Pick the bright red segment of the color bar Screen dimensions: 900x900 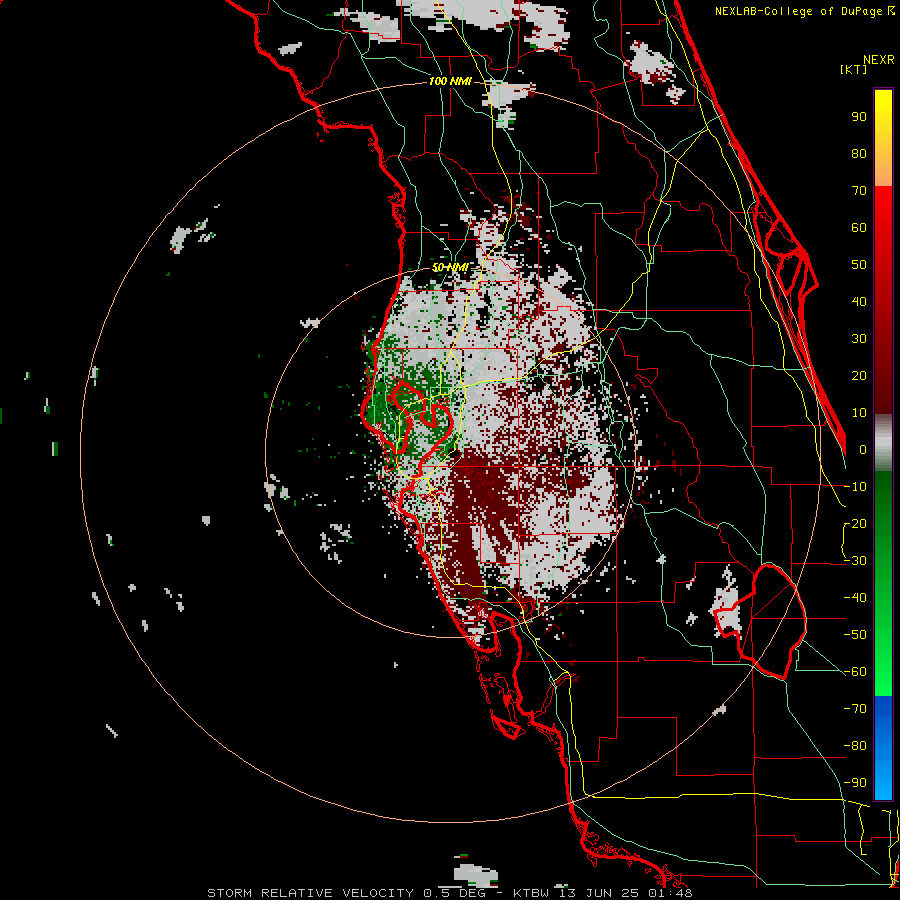883,212
